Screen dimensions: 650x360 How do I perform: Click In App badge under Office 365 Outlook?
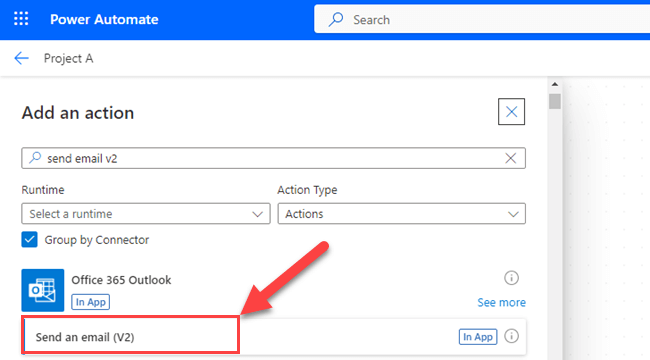[90, 302]
